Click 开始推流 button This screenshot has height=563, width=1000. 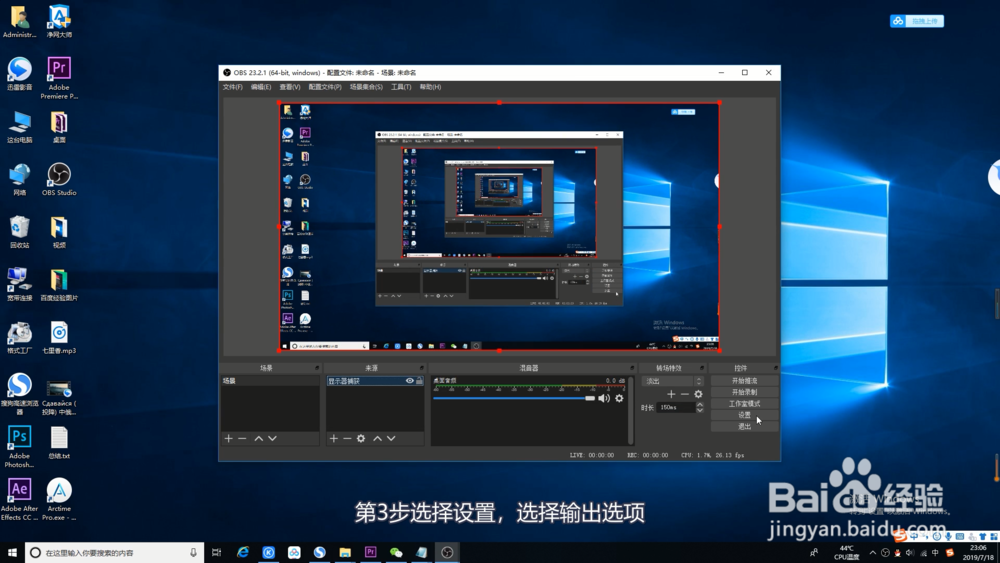coord(744,381)
